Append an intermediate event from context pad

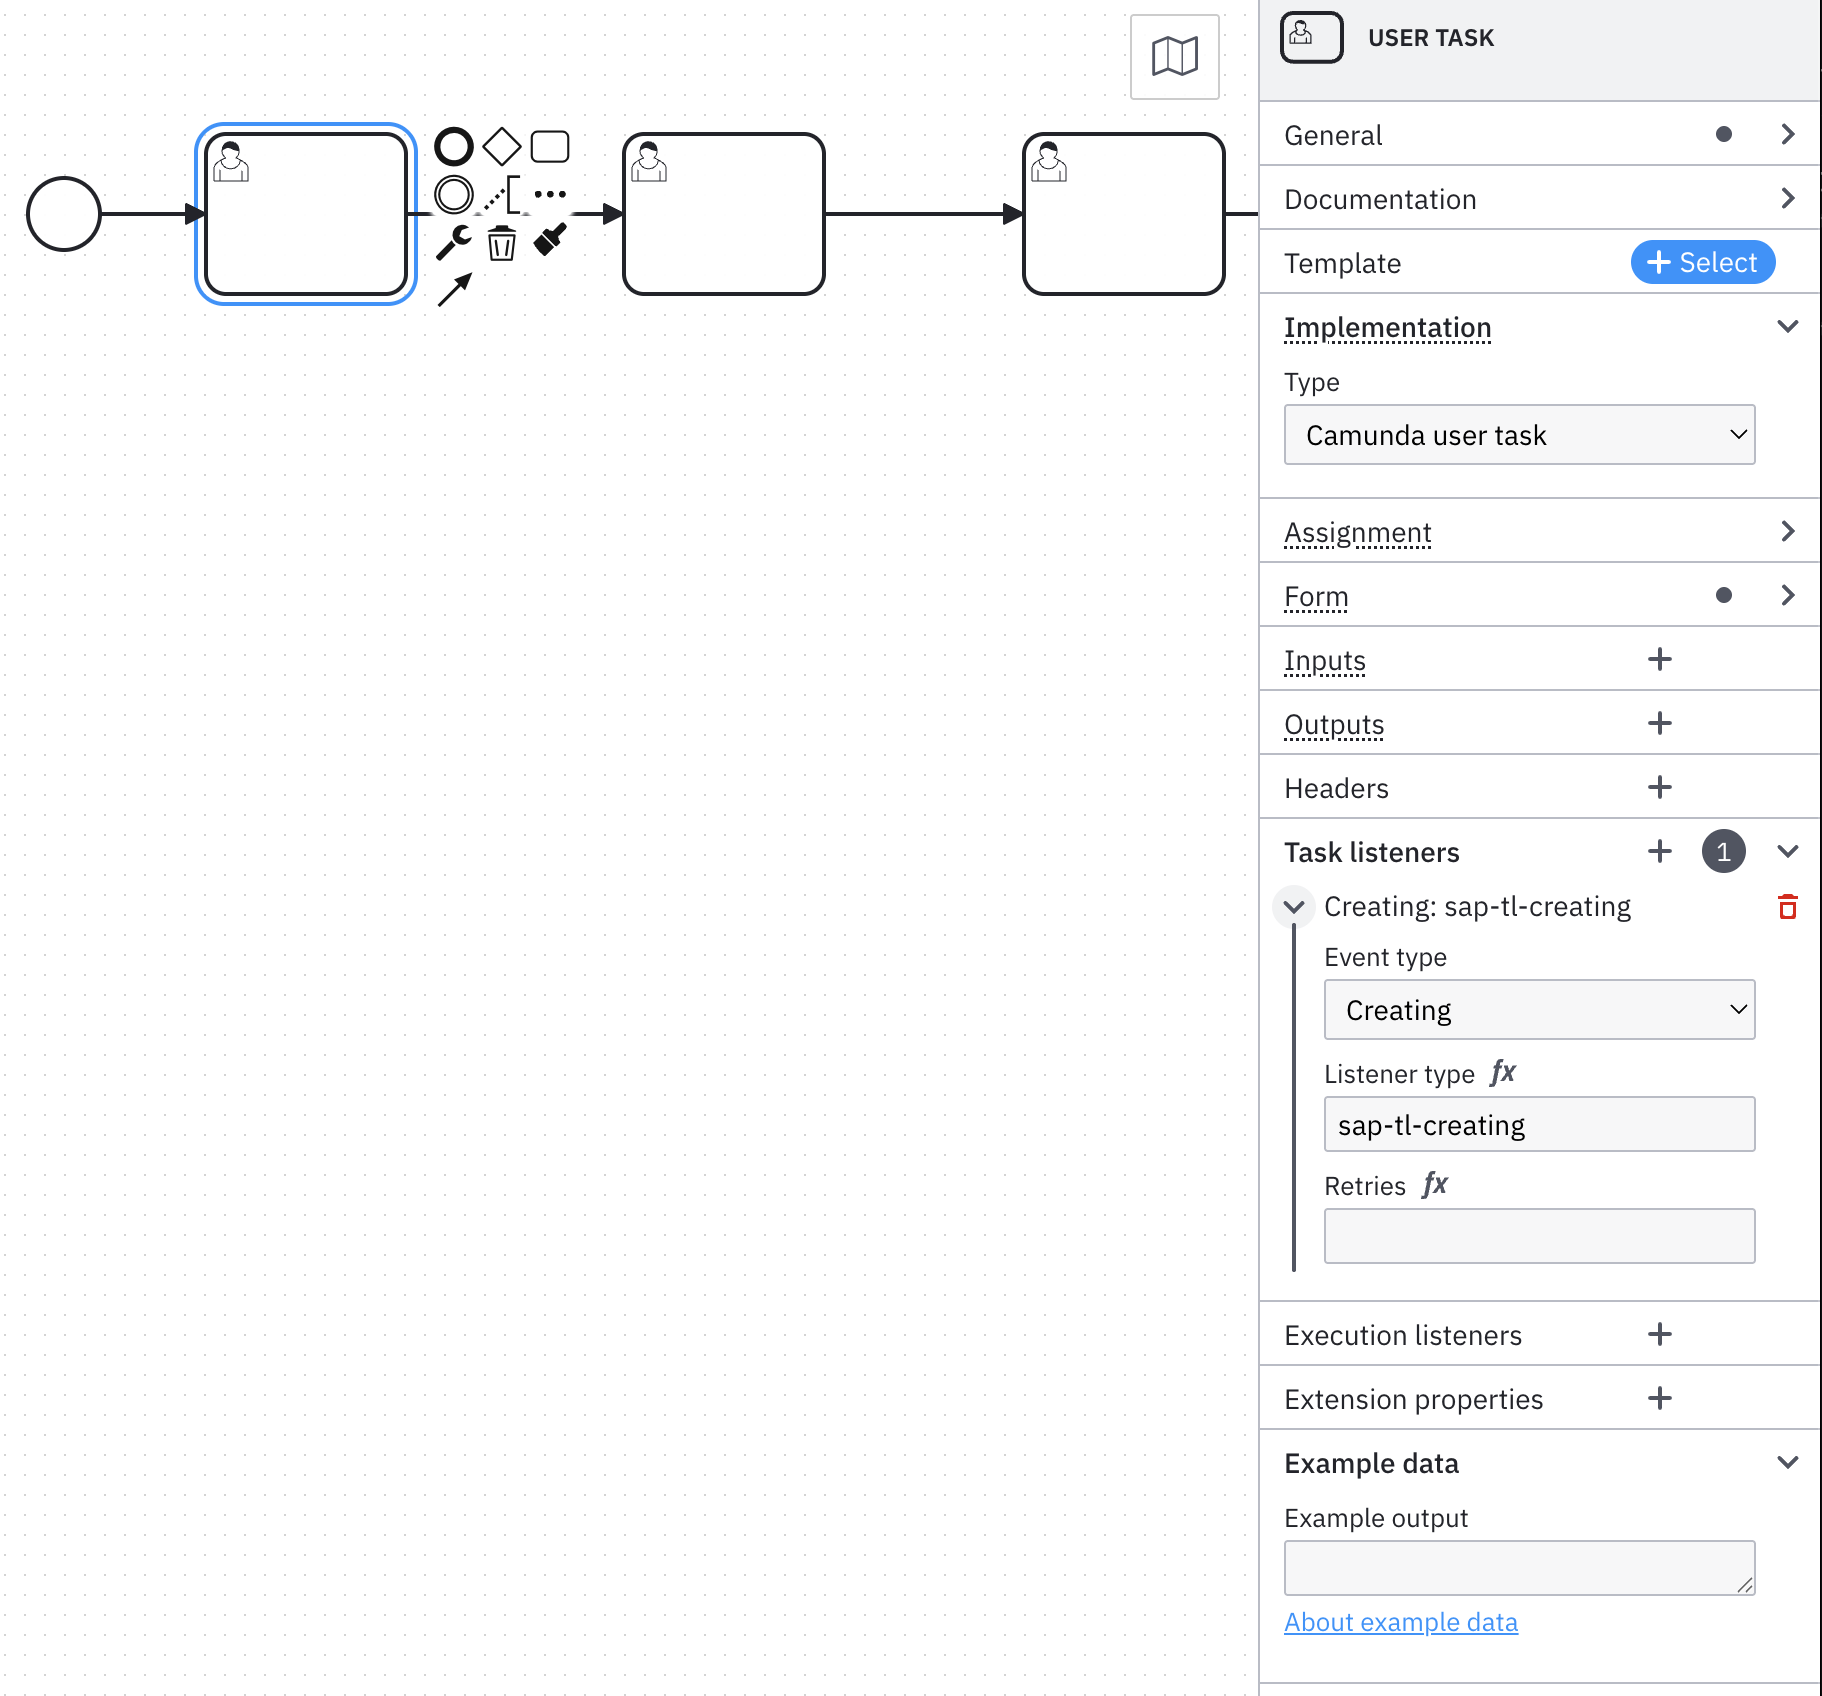pos(454,194)
